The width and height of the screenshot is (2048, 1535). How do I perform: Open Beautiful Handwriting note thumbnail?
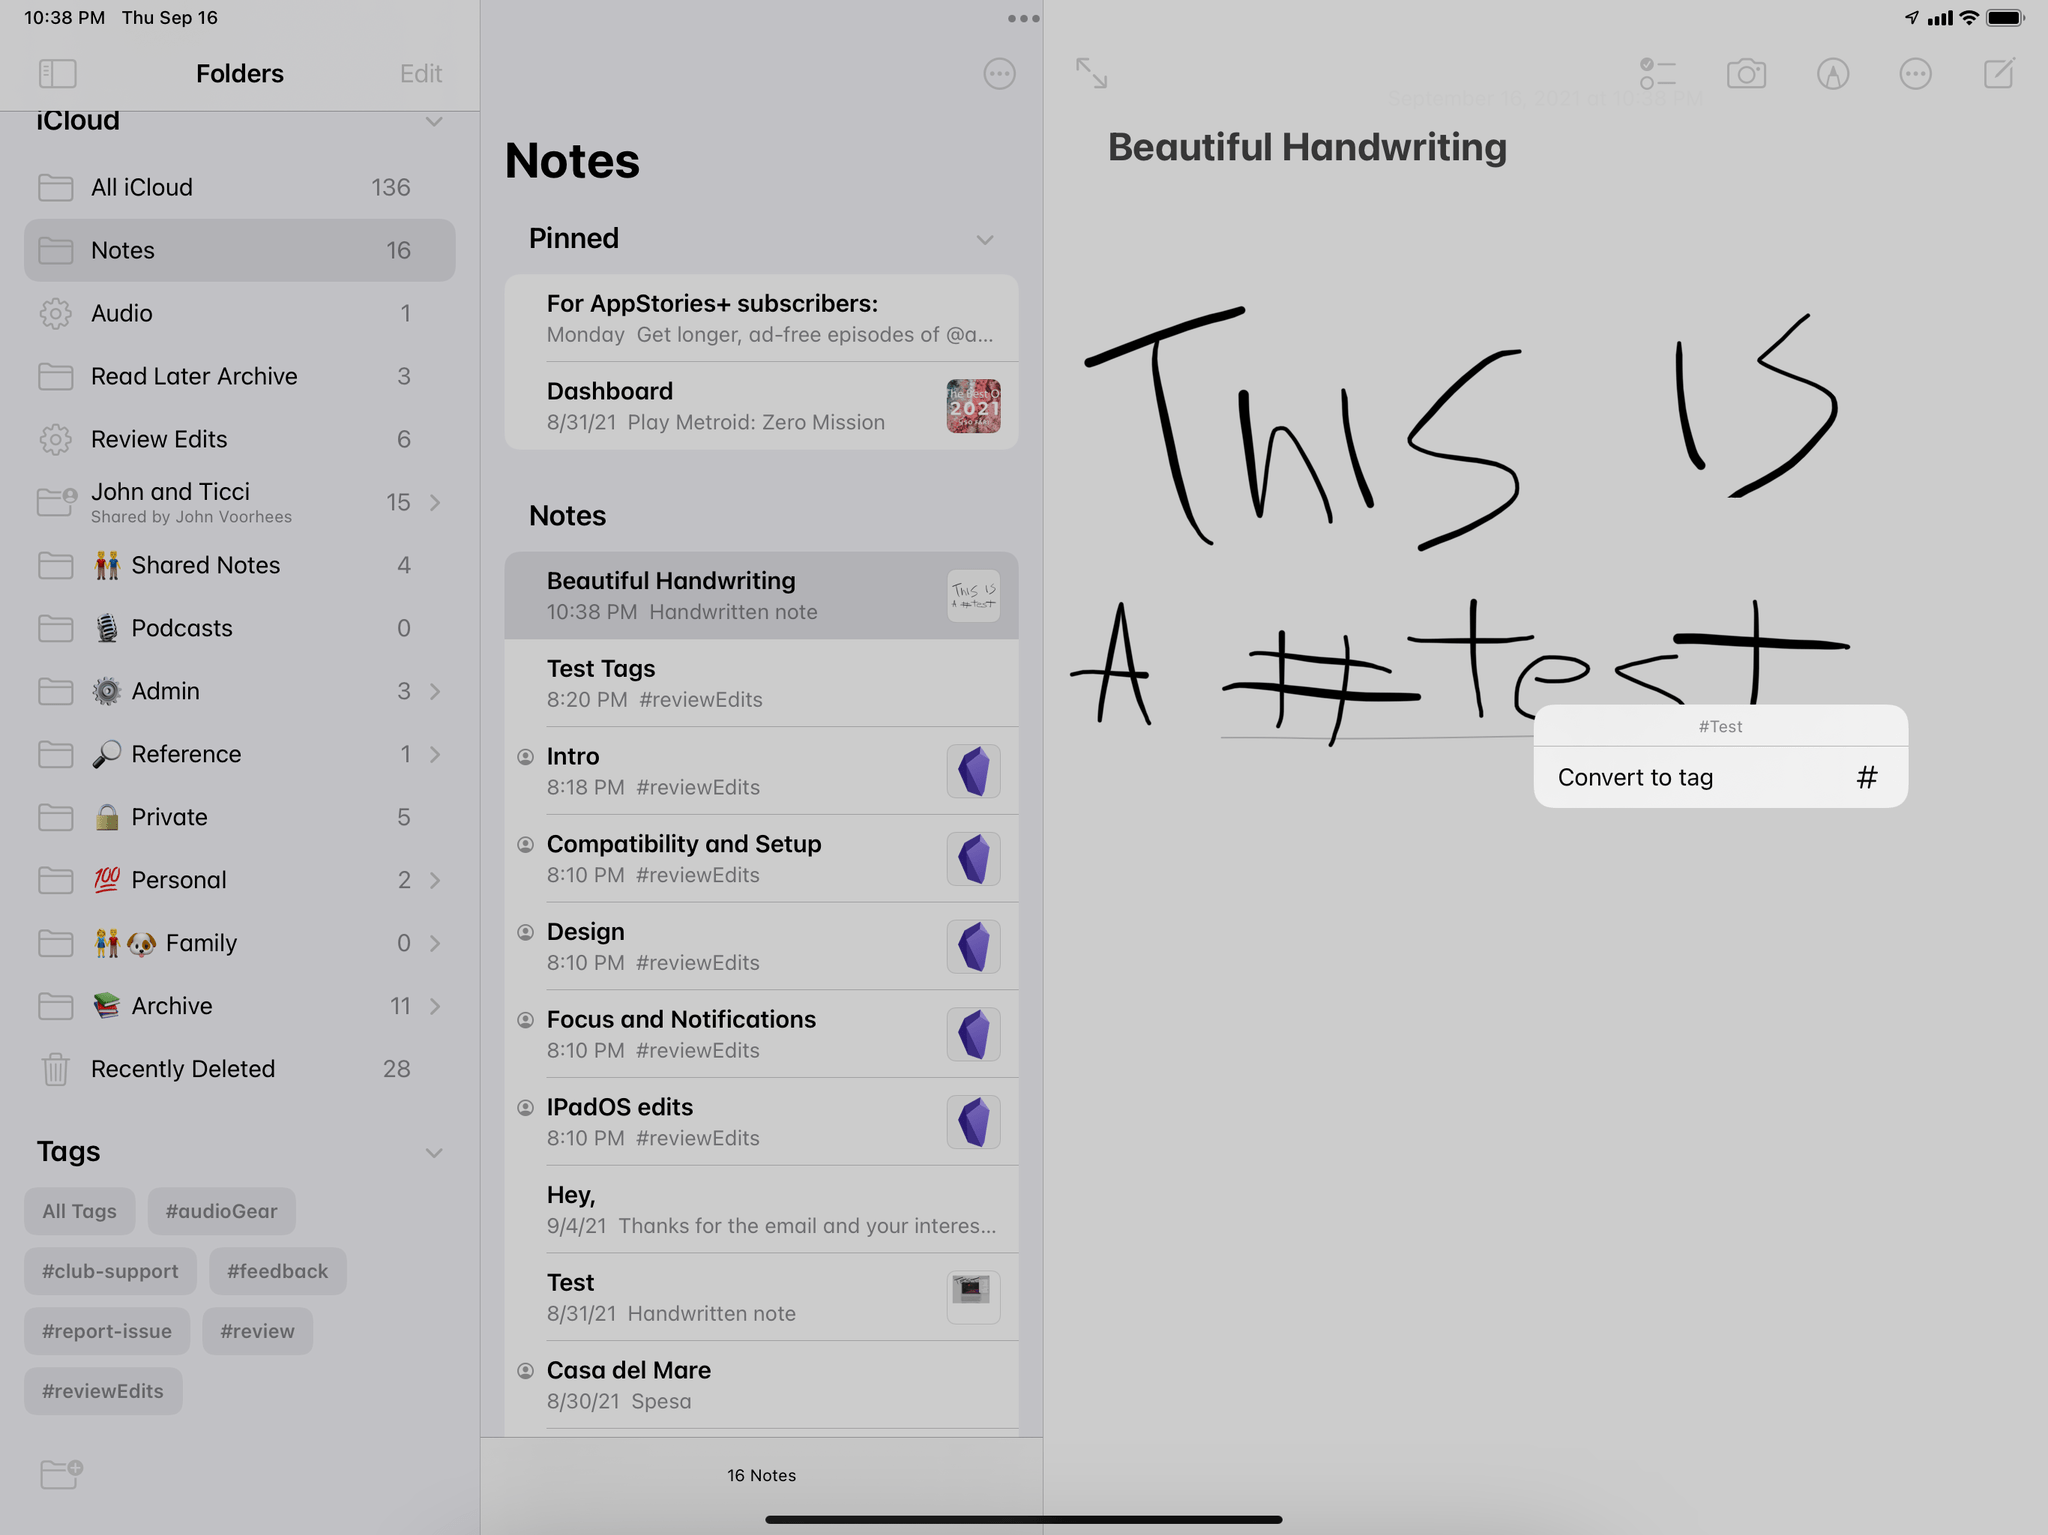[x=973, y=596]
